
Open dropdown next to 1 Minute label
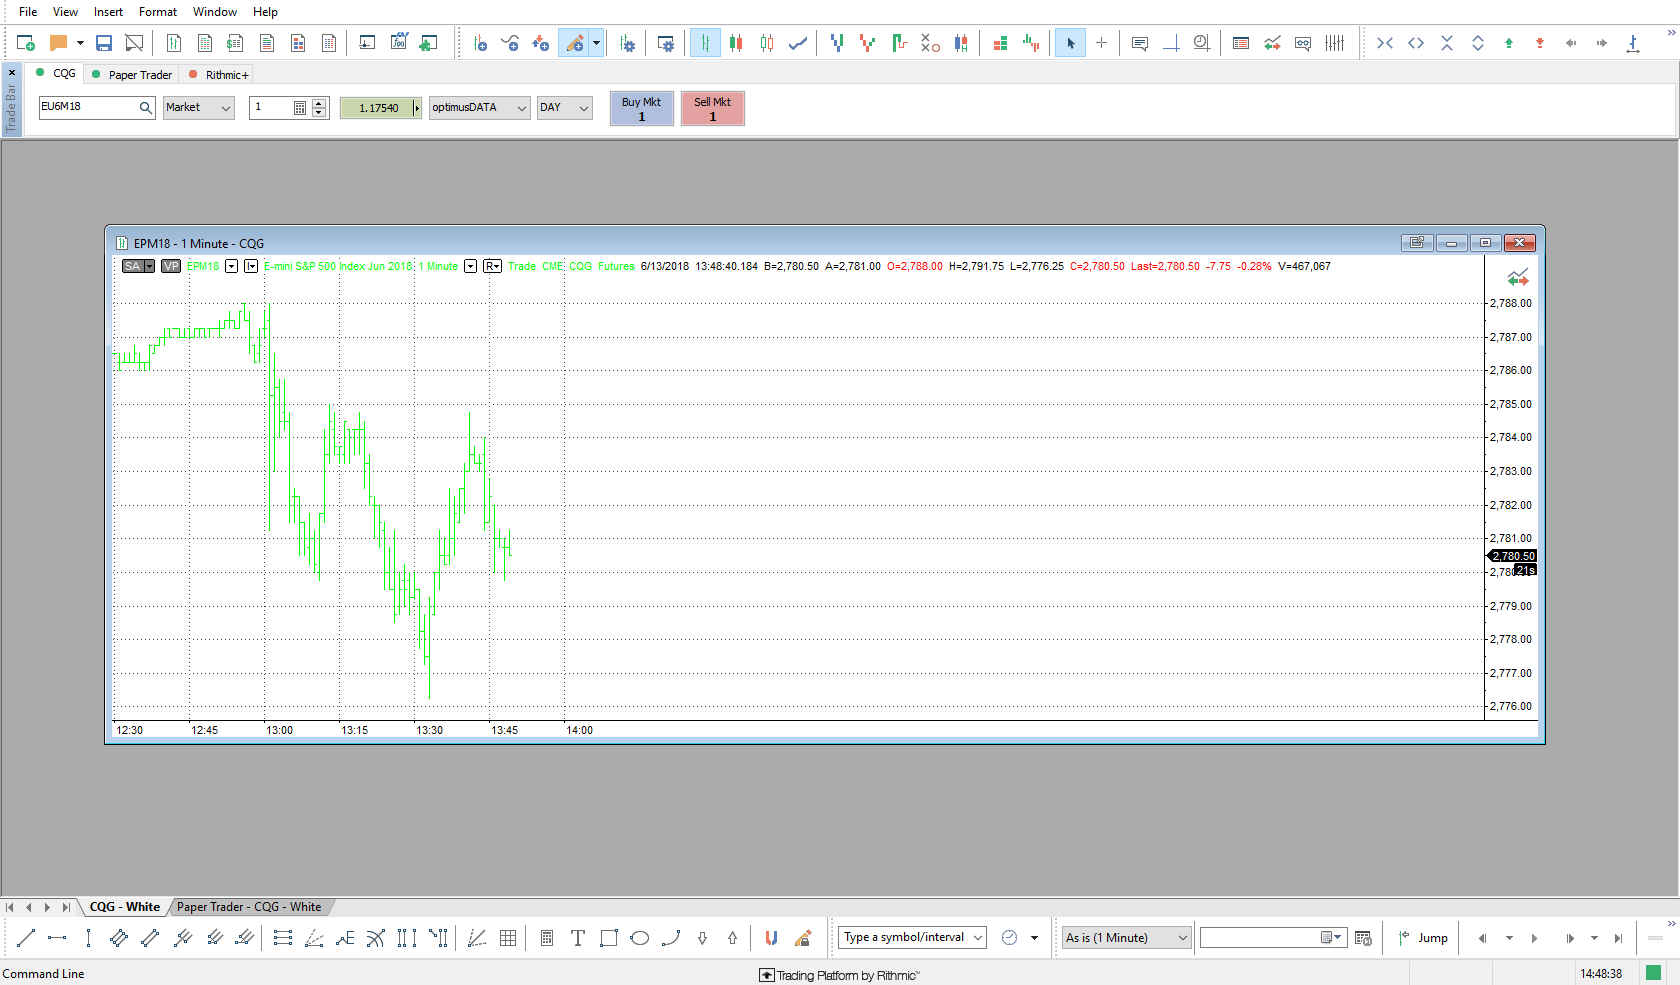tap(470, 266)
